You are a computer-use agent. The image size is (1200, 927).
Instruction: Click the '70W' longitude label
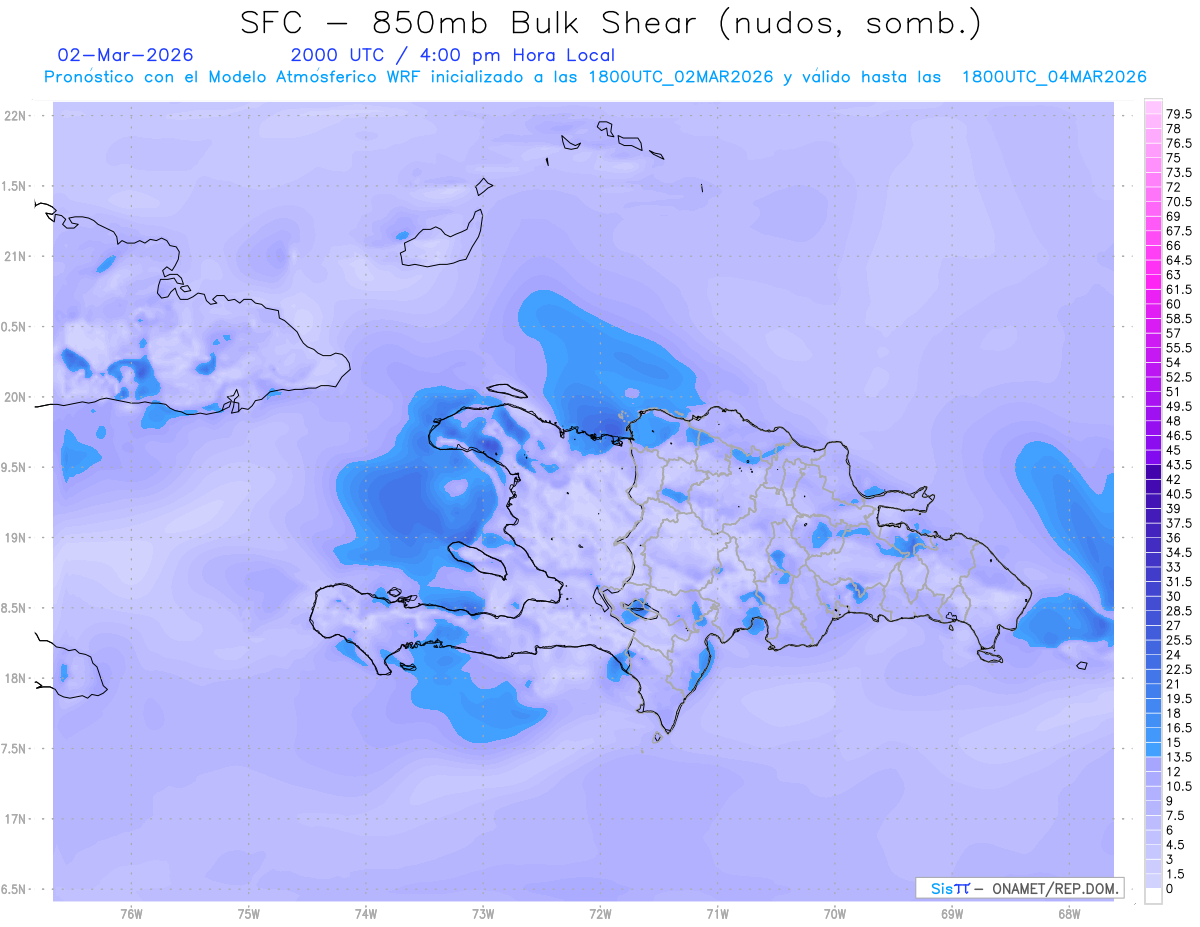coord(835,914)
